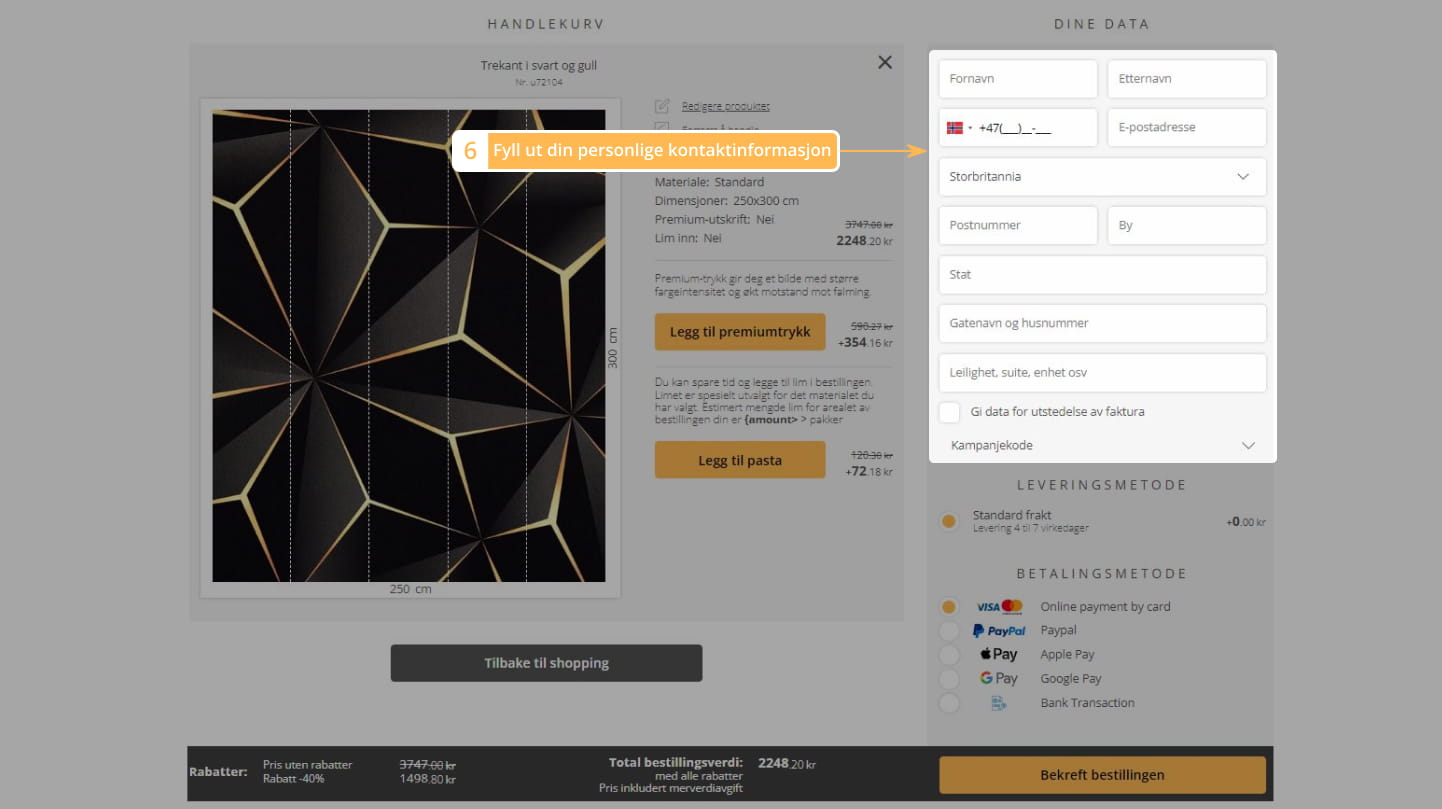The image size is (1442, 809).
Task: Focus the Fornavn input field
Action: click(1018, 79)
